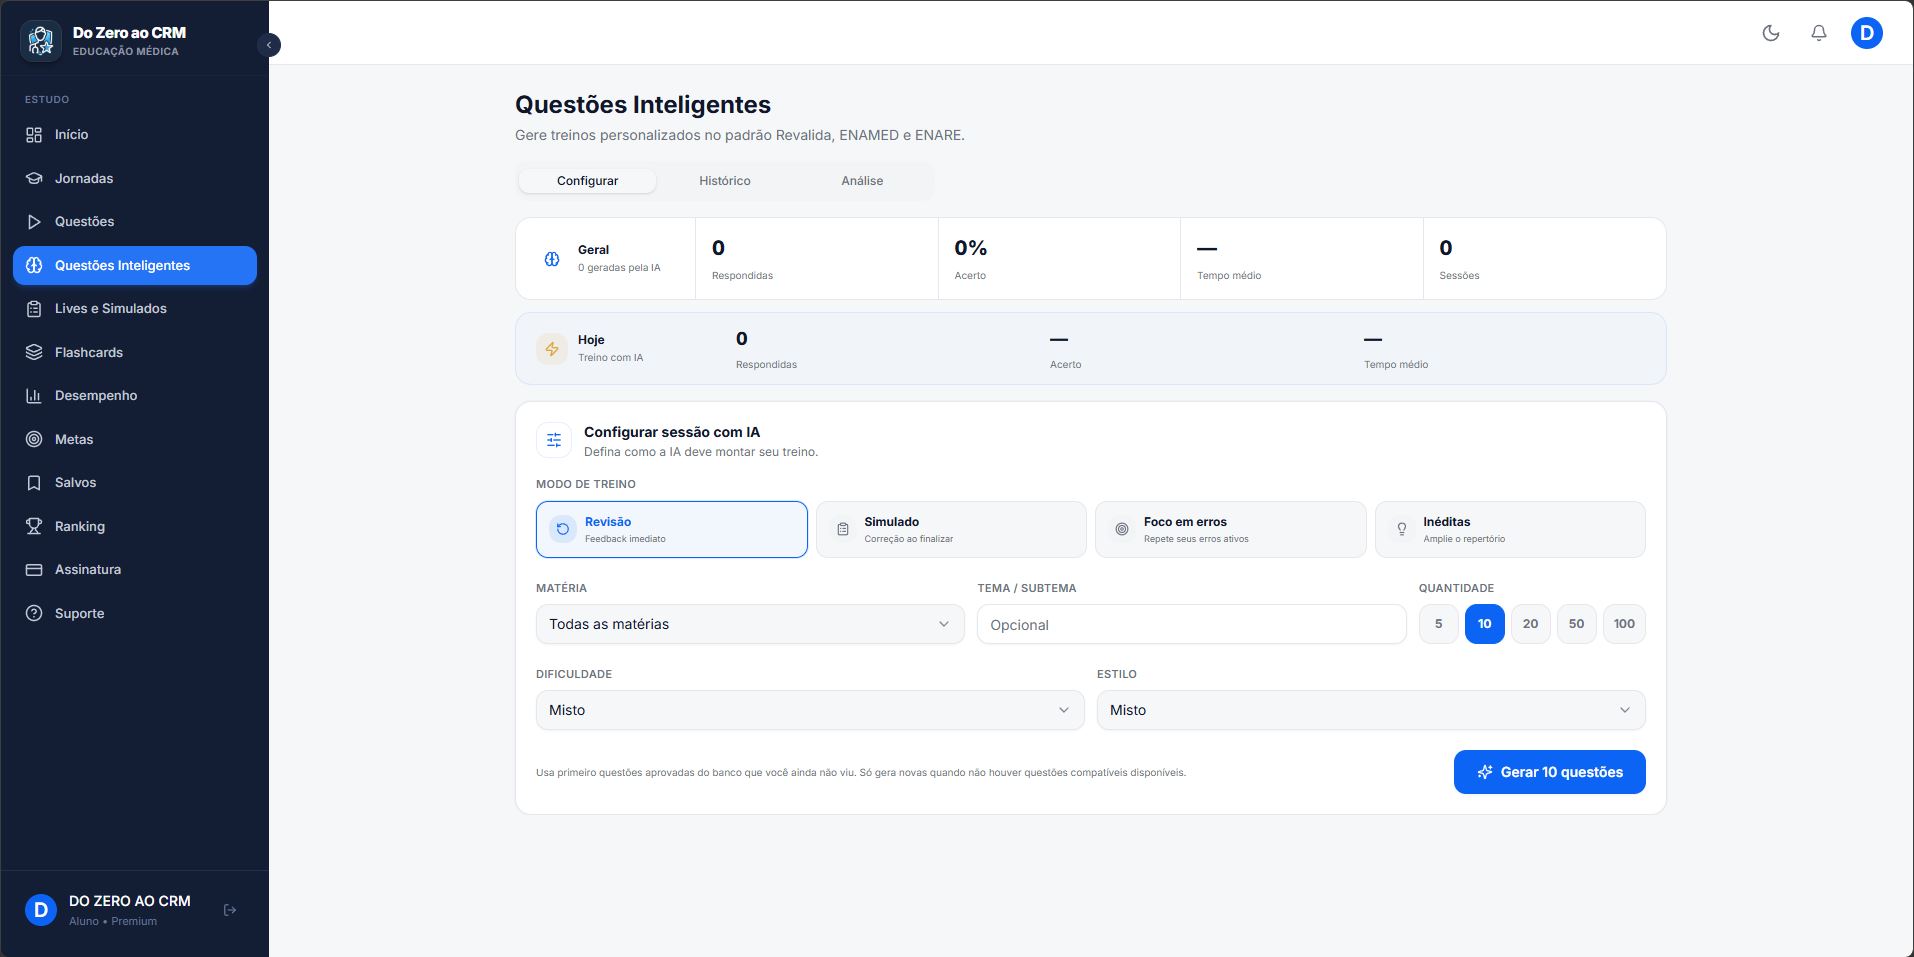Open the Início grid icon in sidebar

[x=34, y=135]
